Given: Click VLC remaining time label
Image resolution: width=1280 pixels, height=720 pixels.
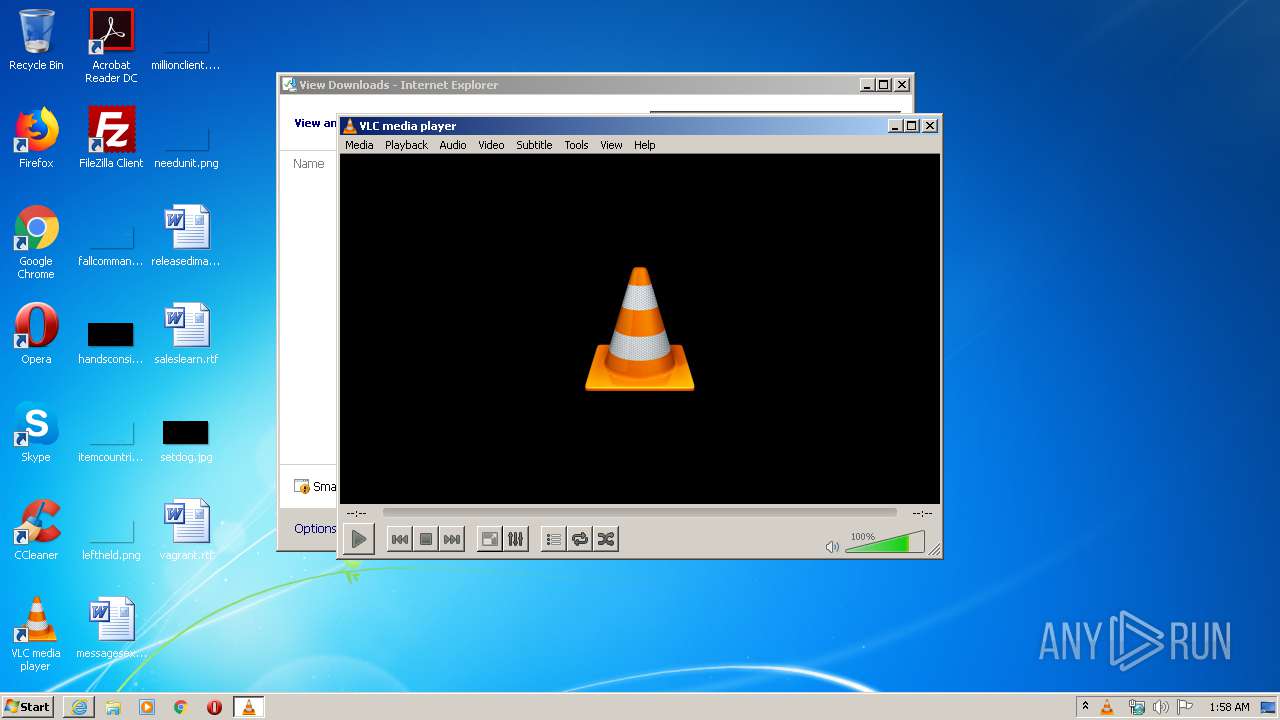Looking at the screenshot, I should [x=922, y=513].
